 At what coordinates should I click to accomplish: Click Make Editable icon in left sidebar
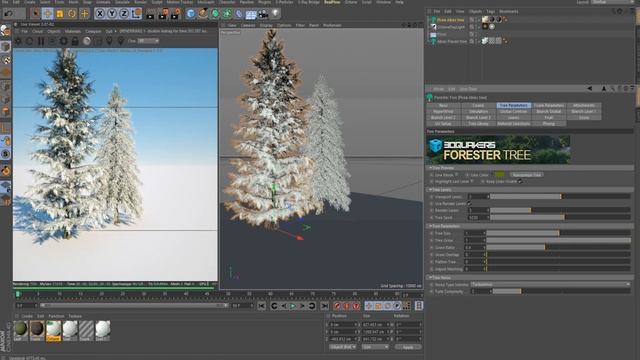[5, 31]
